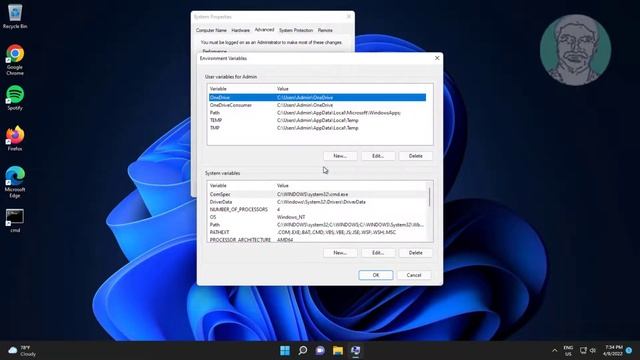
Task: Open the volume tray icon
Action: click(593, 351)
